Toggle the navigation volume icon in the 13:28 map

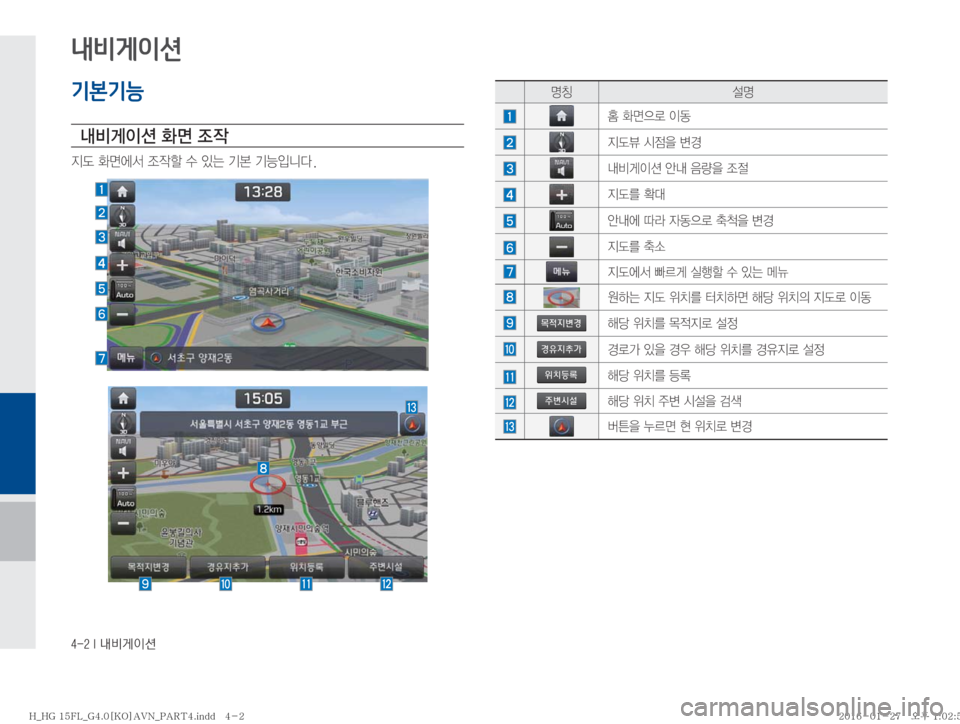click(122, 239)
